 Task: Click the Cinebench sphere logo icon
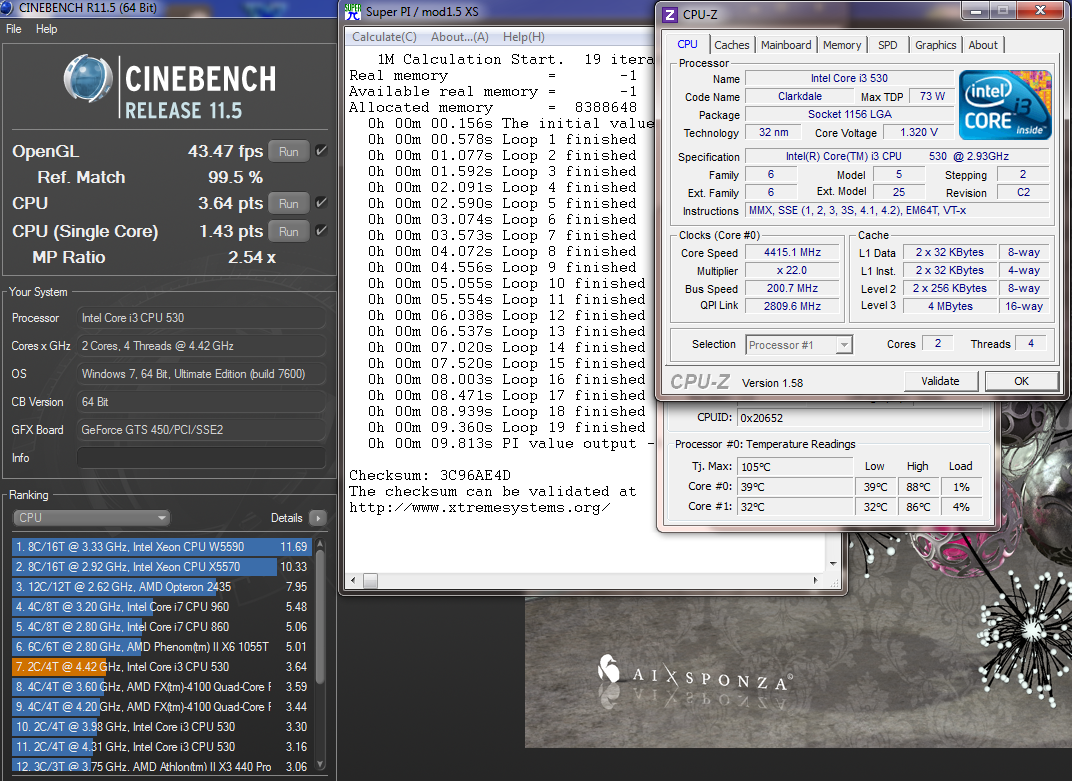pyautogui.click(x=89, y=78)
